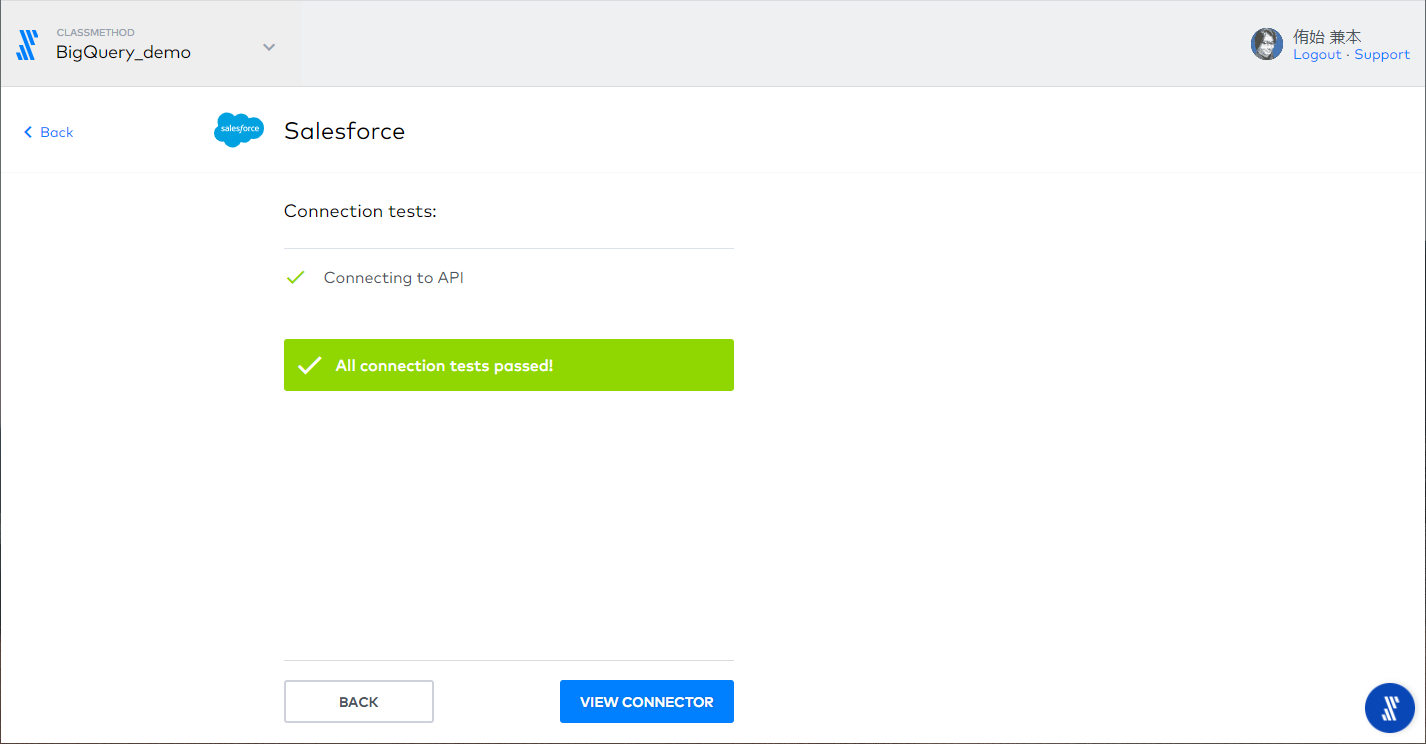
Task: Select the Salesforce page title
Action: 344,130
